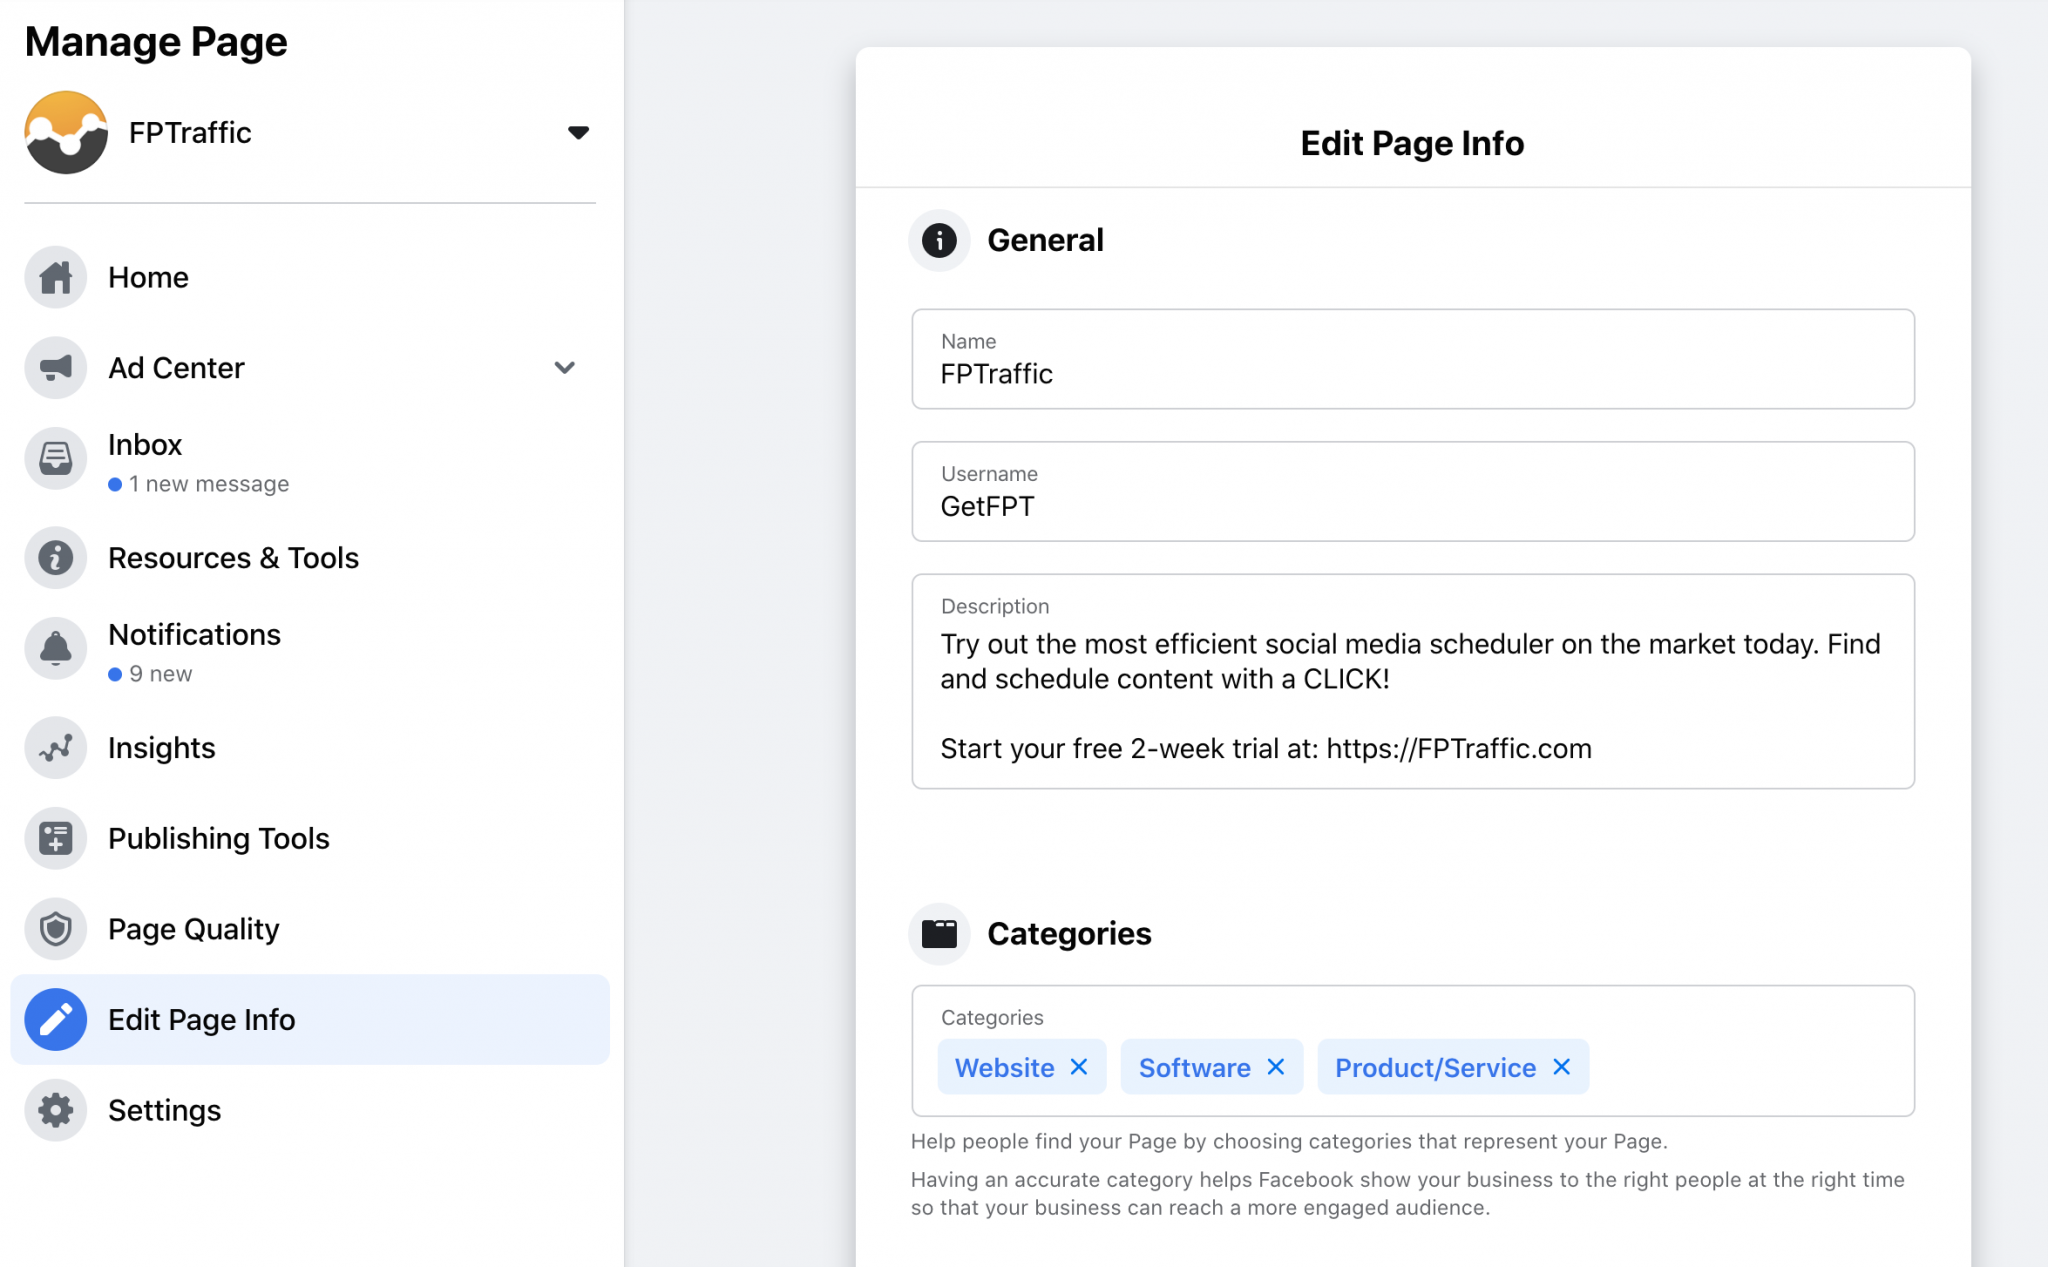Expand the Ad Center submenu chevron
The width and height of the screenshot is (2048, 1267).
coord(565,367)
